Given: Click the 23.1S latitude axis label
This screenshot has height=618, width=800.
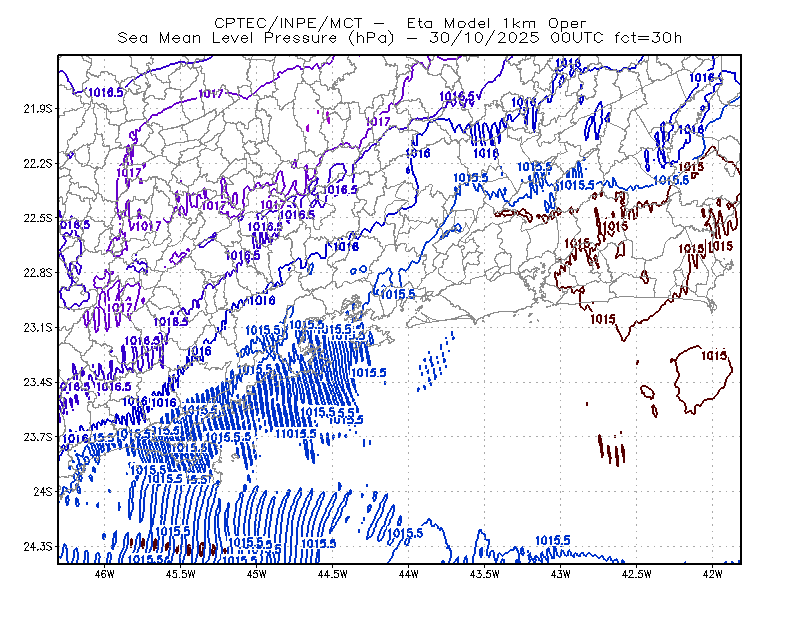Looking at the screenshot, I should [x=38, y=327].
